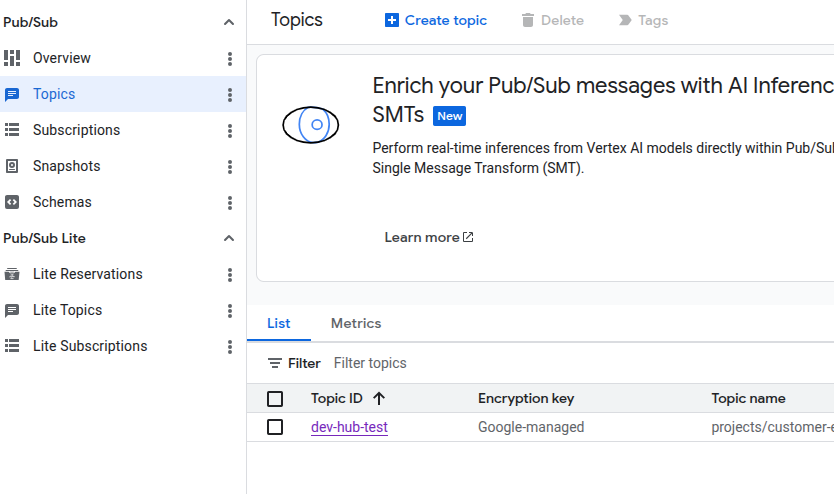Screen dimensions: 834x494
Task: Click the Subscriptions list icon
Action: [12, 130]
